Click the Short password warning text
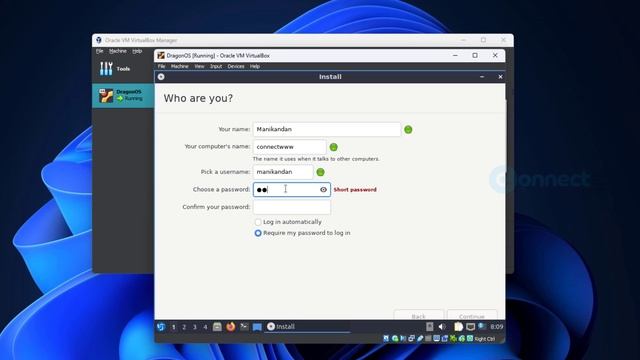The height and width of the screenshot is (360, 640). pyautogui.click(x=355, y=189)
